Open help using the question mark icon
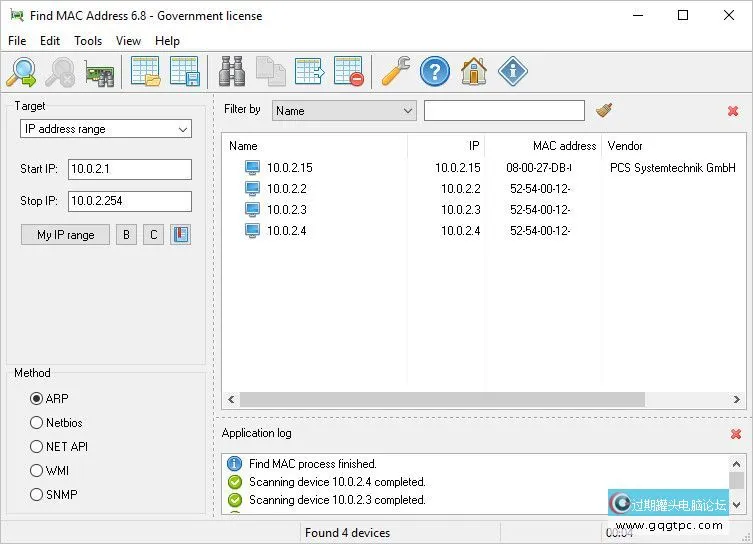This screenshot has height=544, width=753. point(435,72)
